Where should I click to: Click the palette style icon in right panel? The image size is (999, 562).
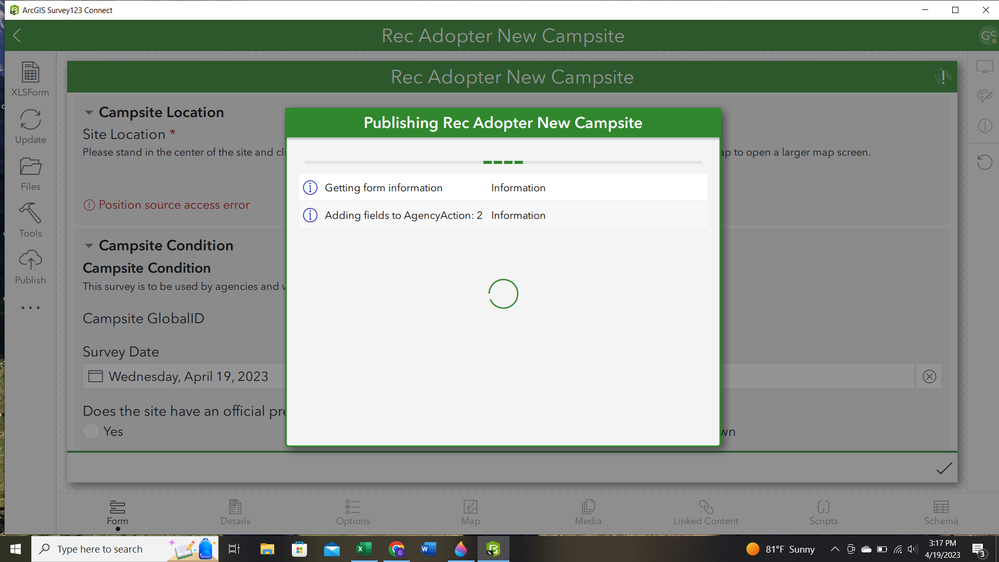coord(984,96)
